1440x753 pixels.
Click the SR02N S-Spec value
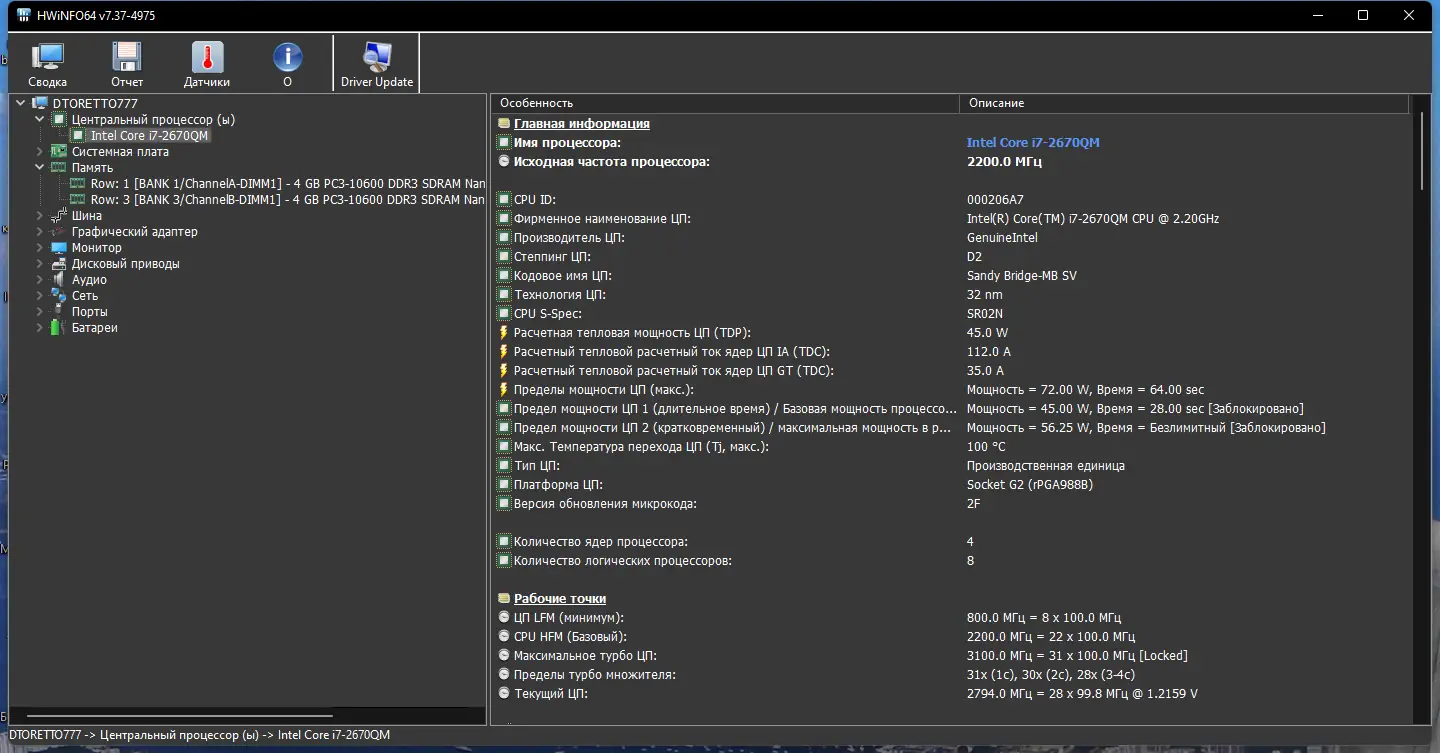point(987,313)
